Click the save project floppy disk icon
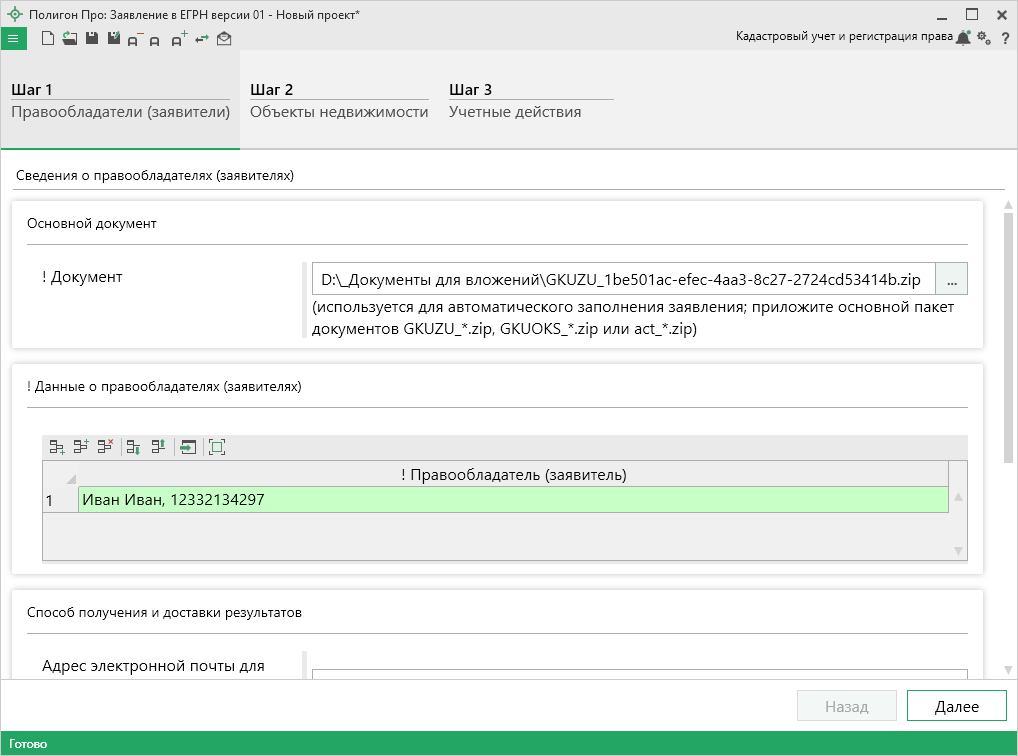Screen dimensions: 1018x756 91,39
